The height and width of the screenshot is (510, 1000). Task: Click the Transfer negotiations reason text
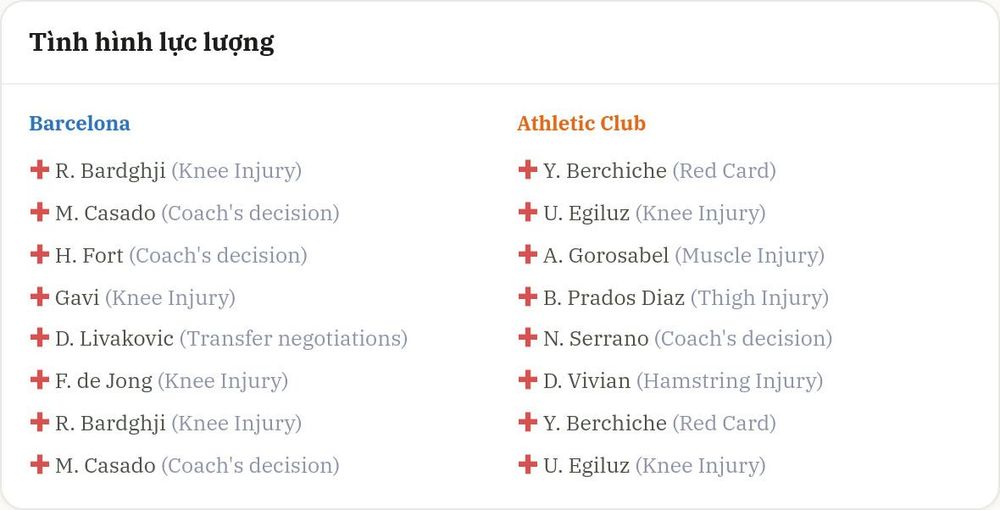[293, 339]
